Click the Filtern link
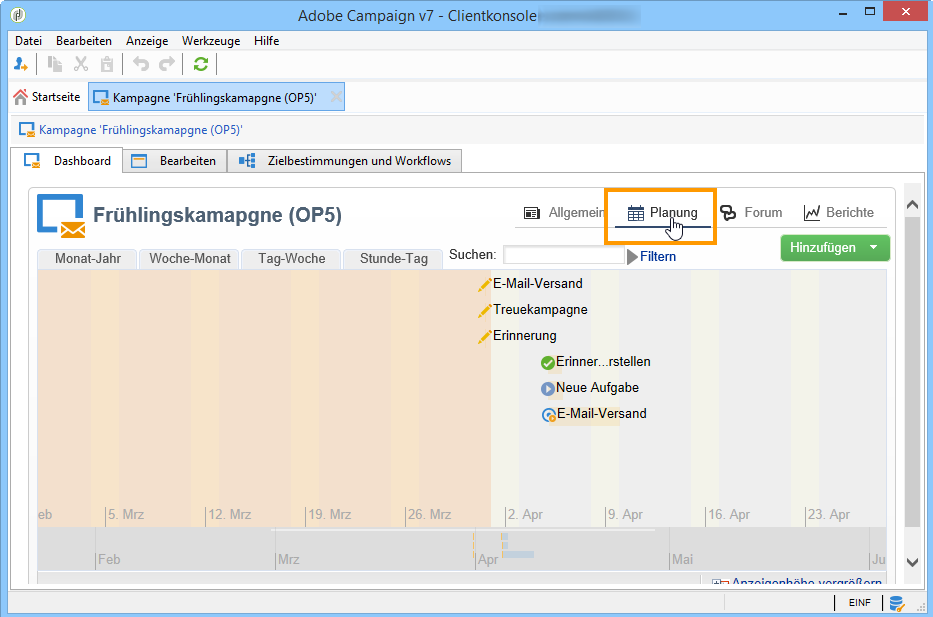 click(658, 256)
